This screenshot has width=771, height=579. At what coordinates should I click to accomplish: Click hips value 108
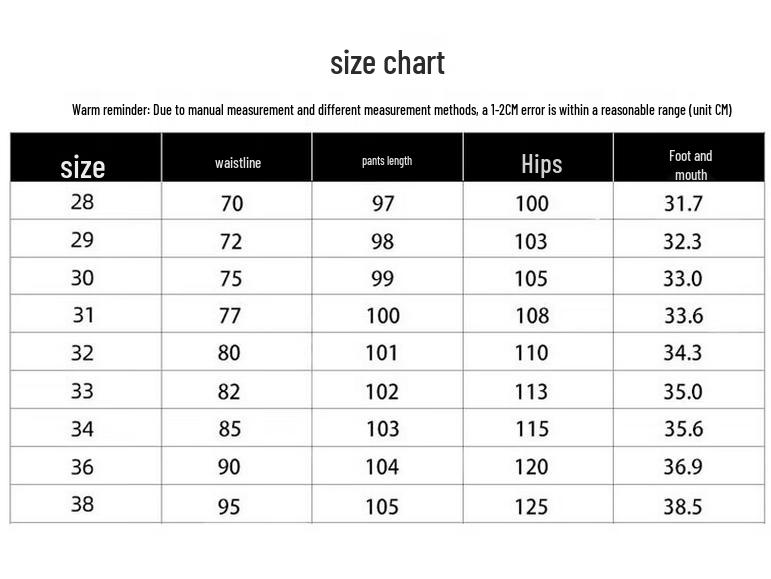(x=531, y=316)
